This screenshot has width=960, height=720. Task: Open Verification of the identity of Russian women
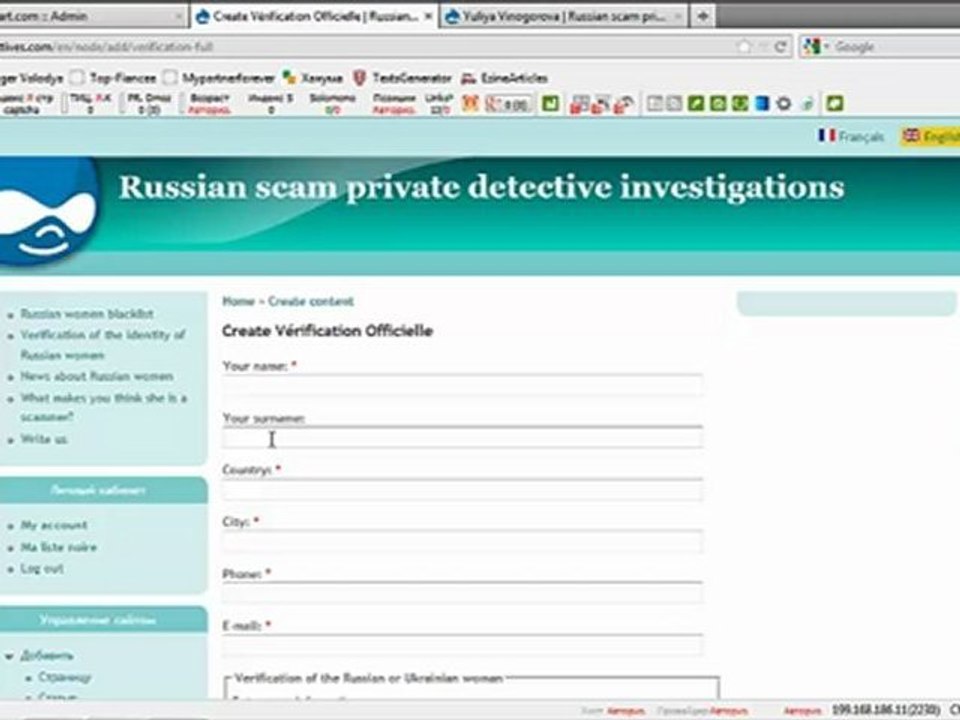[102, 345]
